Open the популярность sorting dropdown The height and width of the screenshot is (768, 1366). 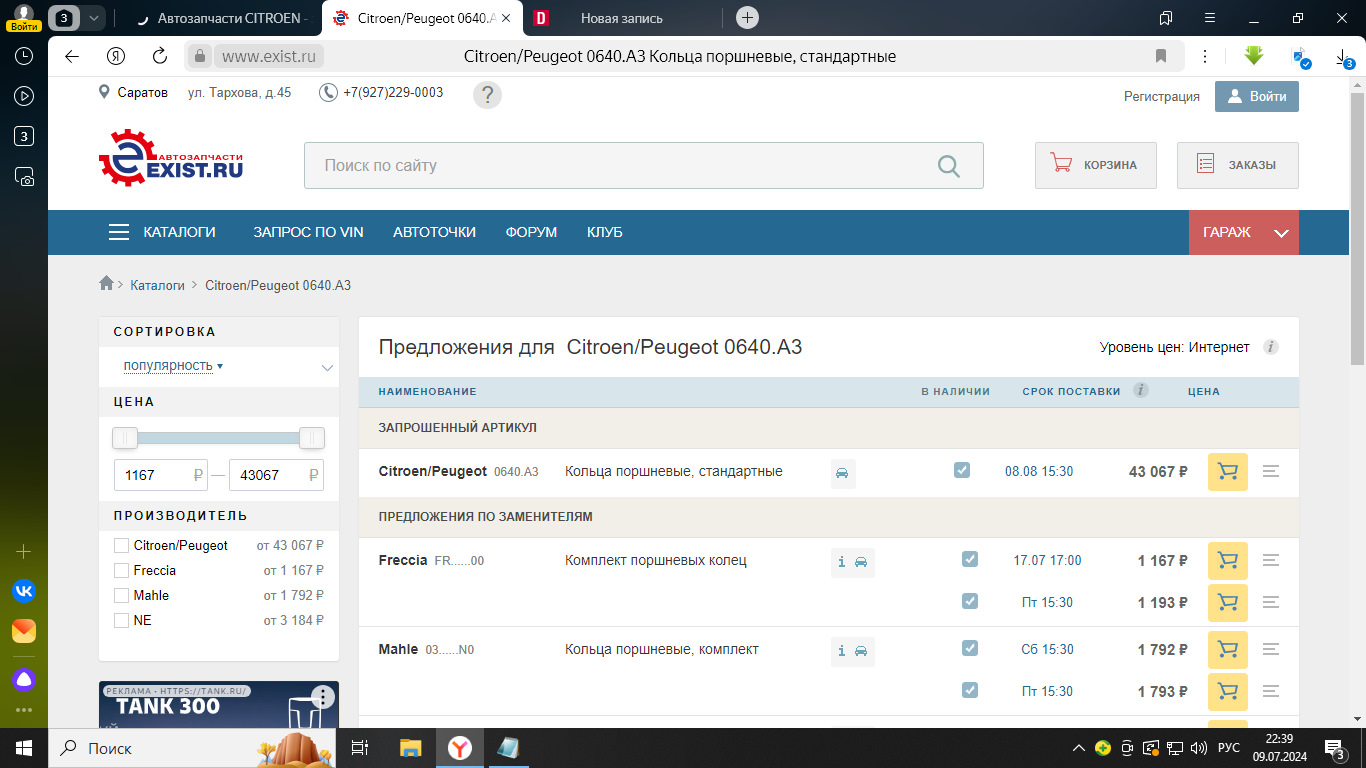[x=173, y=366]
